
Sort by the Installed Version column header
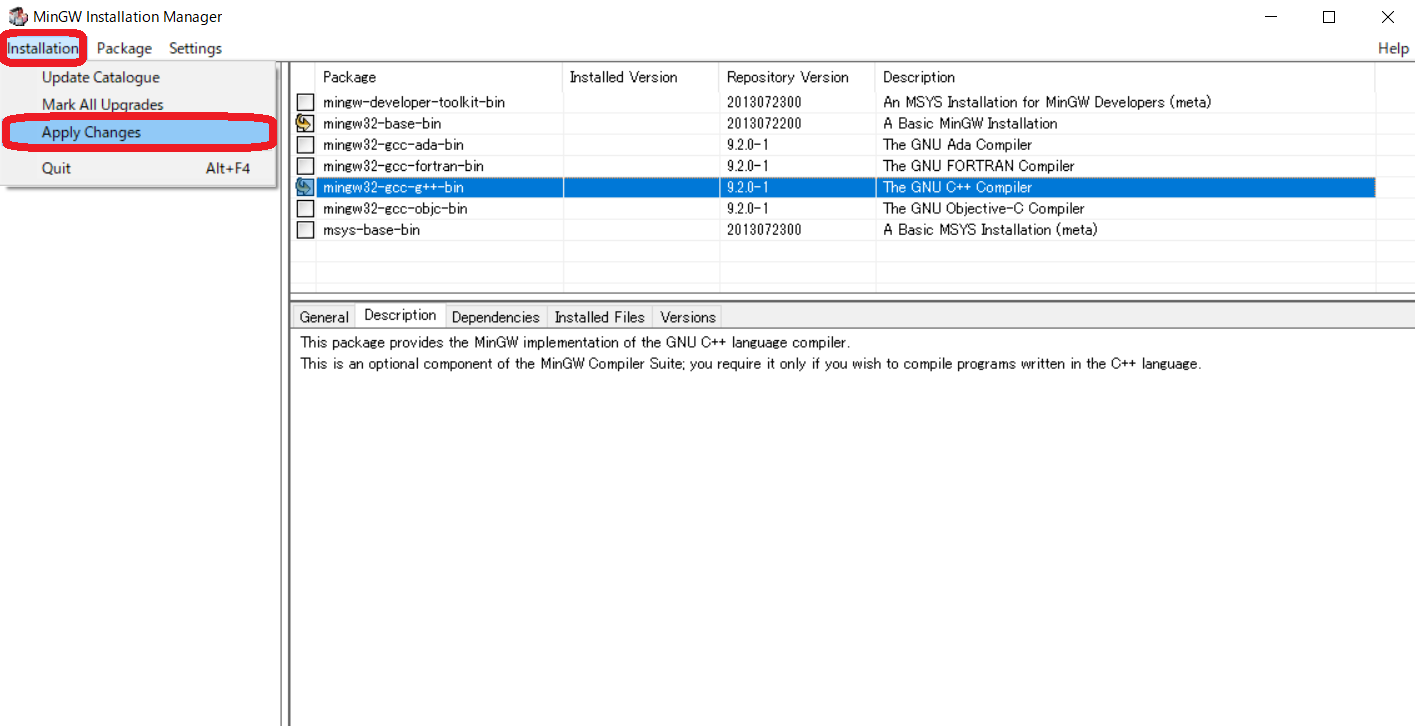coord(641,77)
